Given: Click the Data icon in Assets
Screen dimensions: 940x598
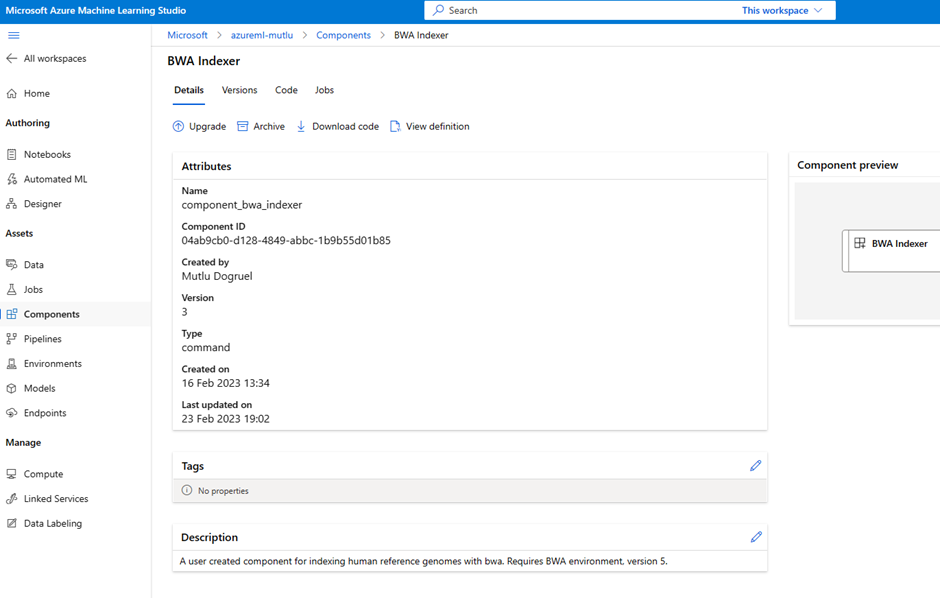Looking at the screenshot, I should pos(11,264).
